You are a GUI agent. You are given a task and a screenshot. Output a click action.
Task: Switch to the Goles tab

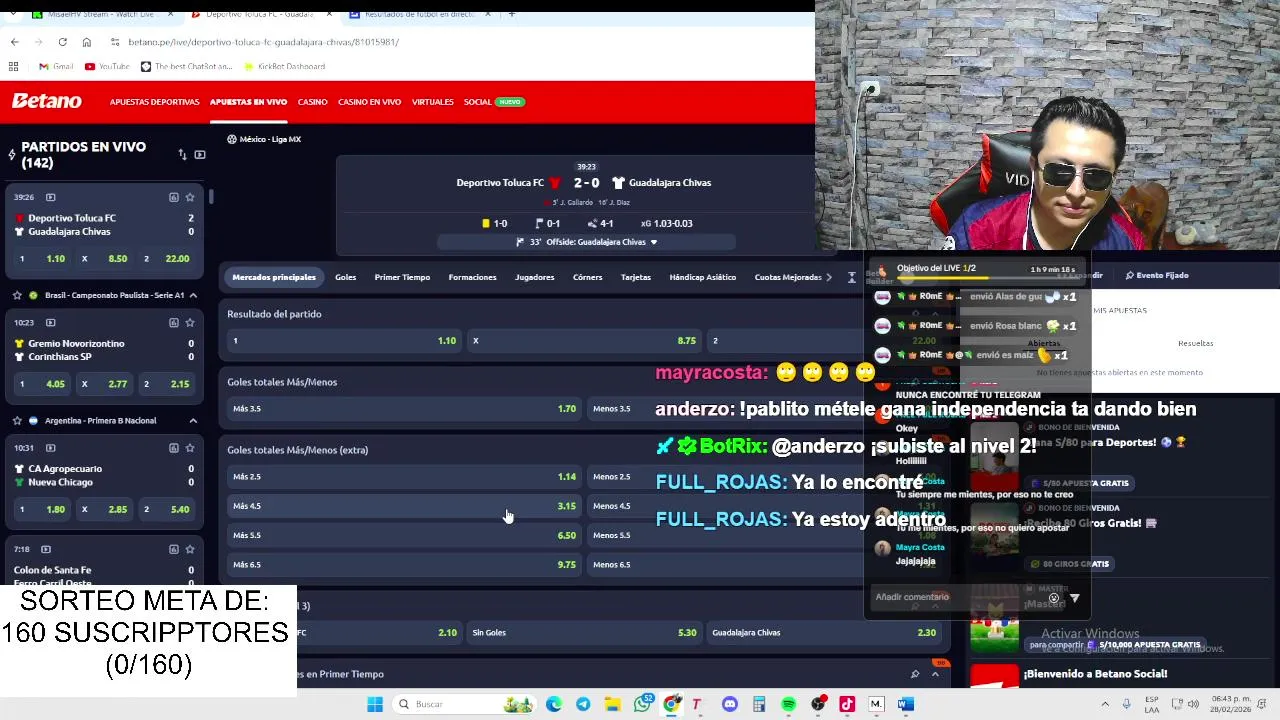pos(345,277)
